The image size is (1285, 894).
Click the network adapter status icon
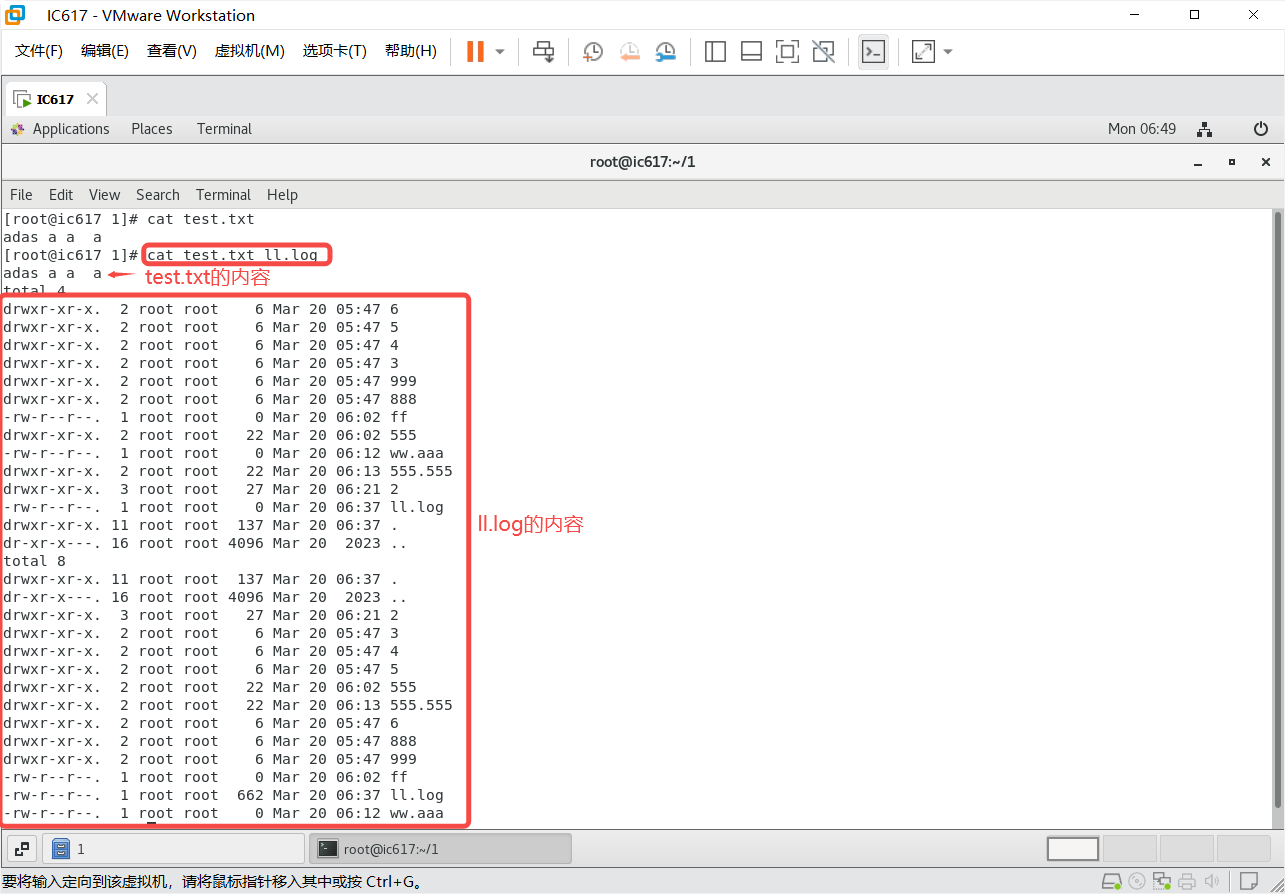1162,882
